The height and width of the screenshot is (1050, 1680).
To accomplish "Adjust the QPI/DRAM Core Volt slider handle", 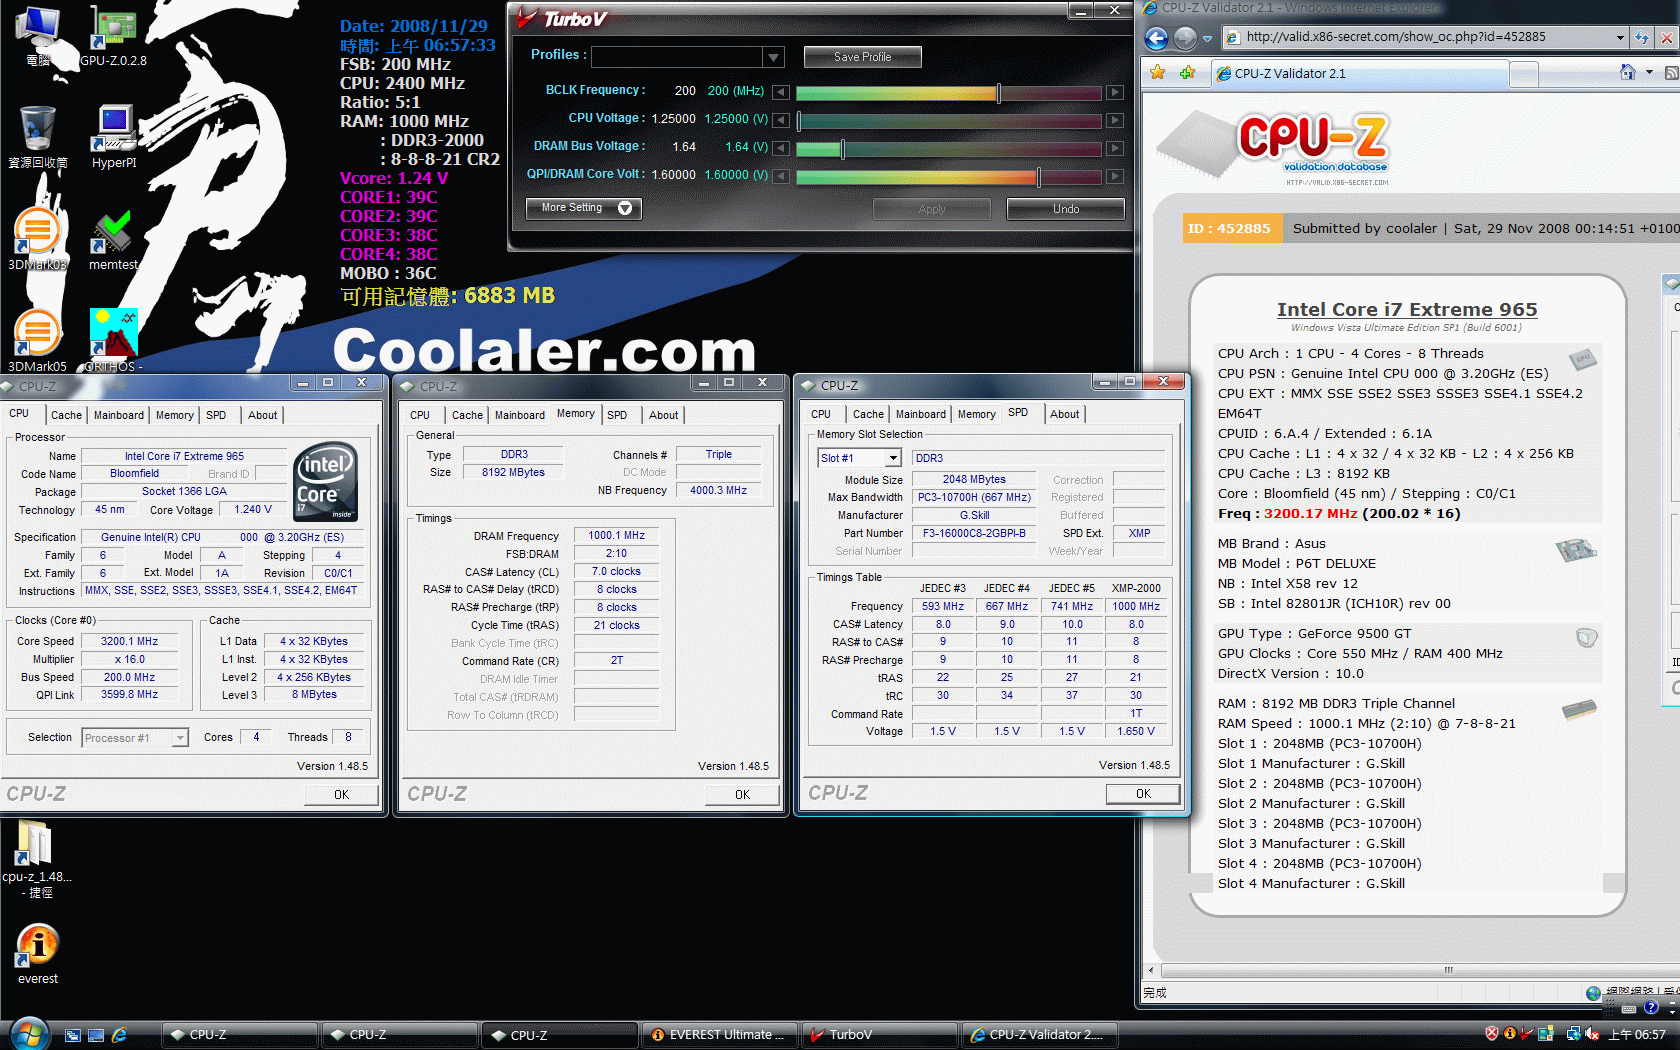I will pyautogui.click(x=1039, y=177).
